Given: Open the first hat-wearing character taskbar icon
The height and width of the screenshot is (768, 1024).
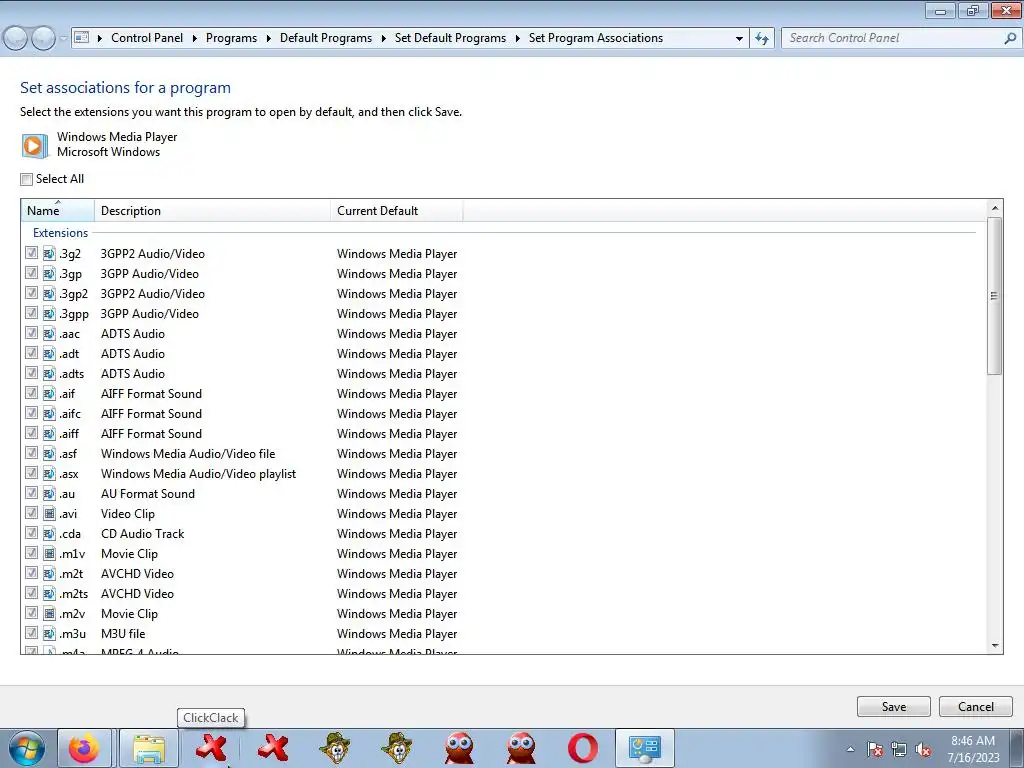Looking at the screenshot, I should pyautogui.click(x=334, y=748).
